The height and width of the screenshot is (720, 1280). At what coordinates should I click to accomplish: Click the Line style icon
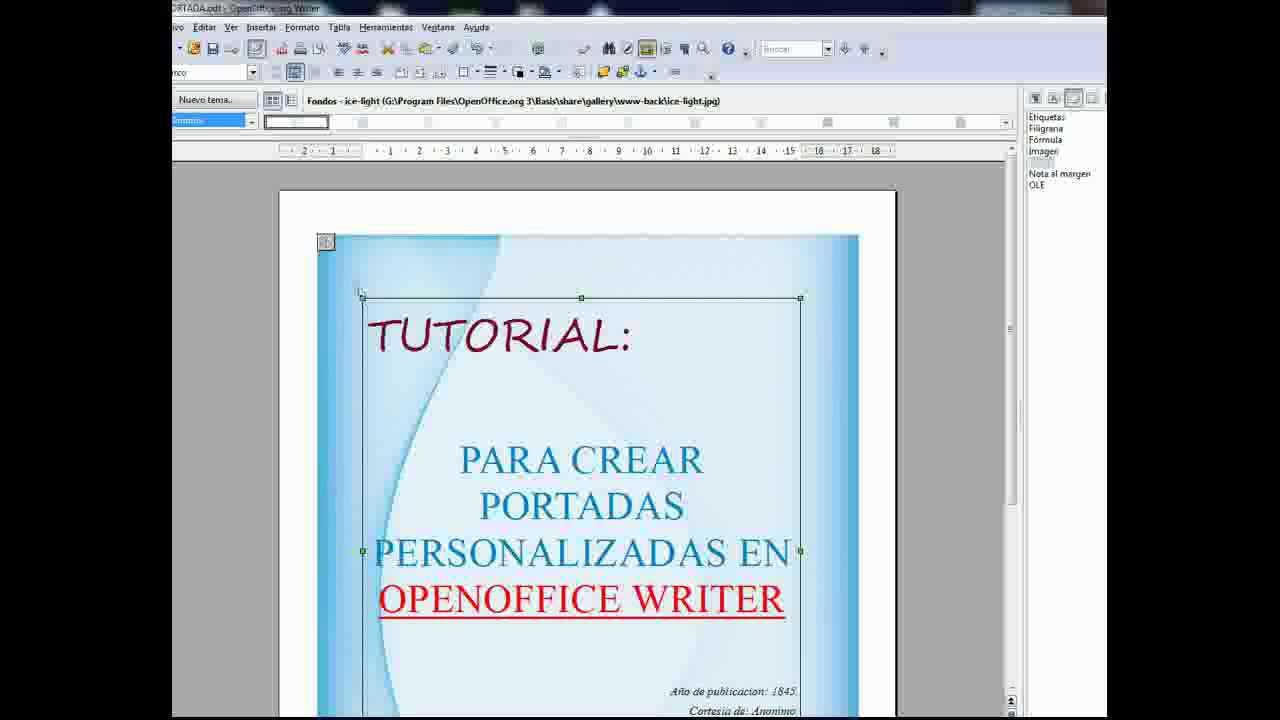[x=490, y=72]
